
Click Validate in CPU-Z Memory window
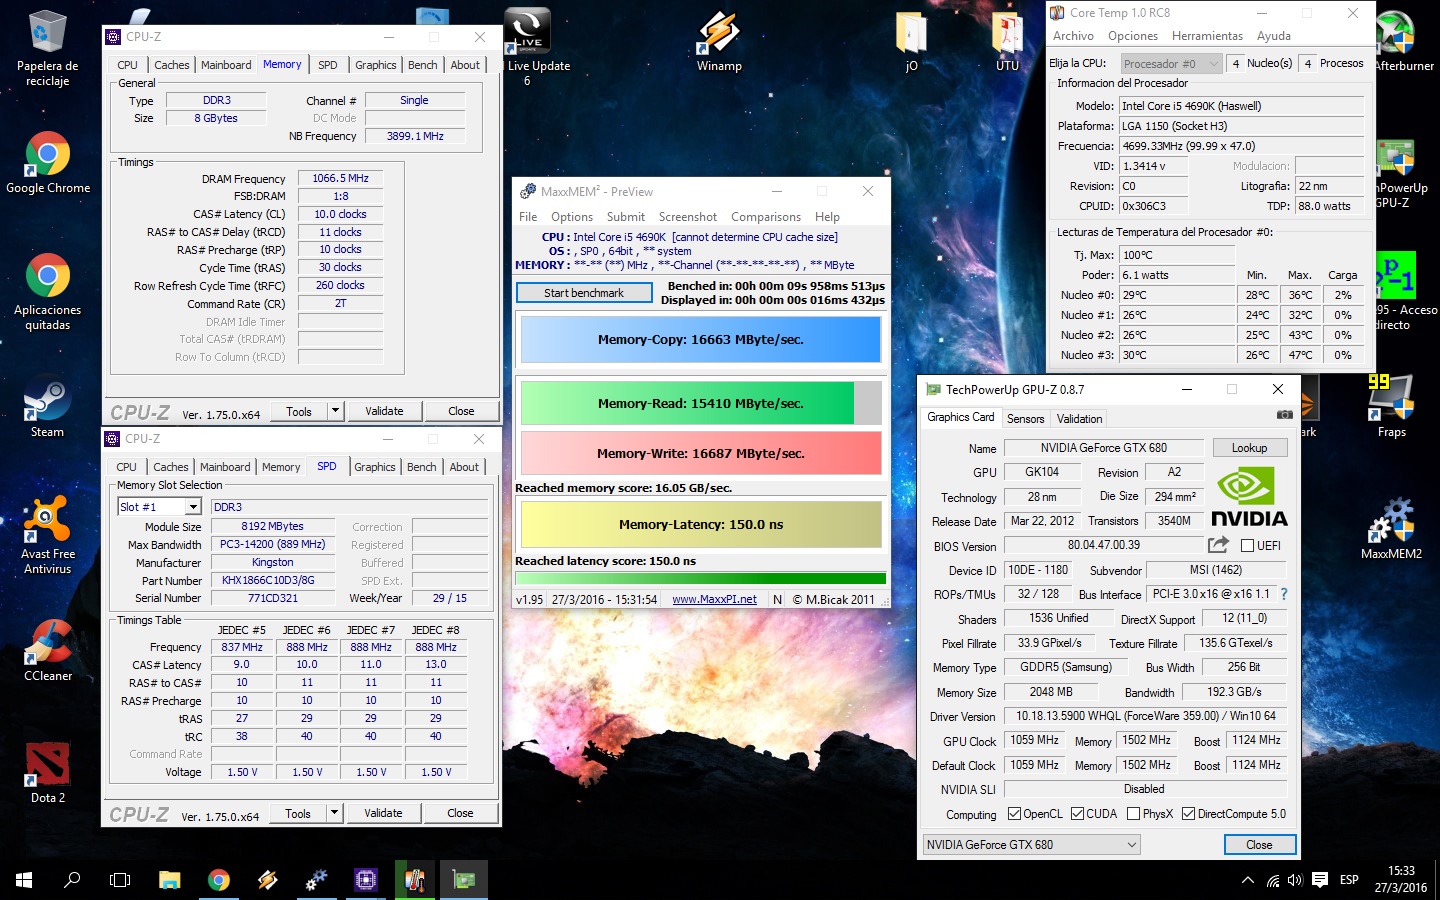coord(384,411)
